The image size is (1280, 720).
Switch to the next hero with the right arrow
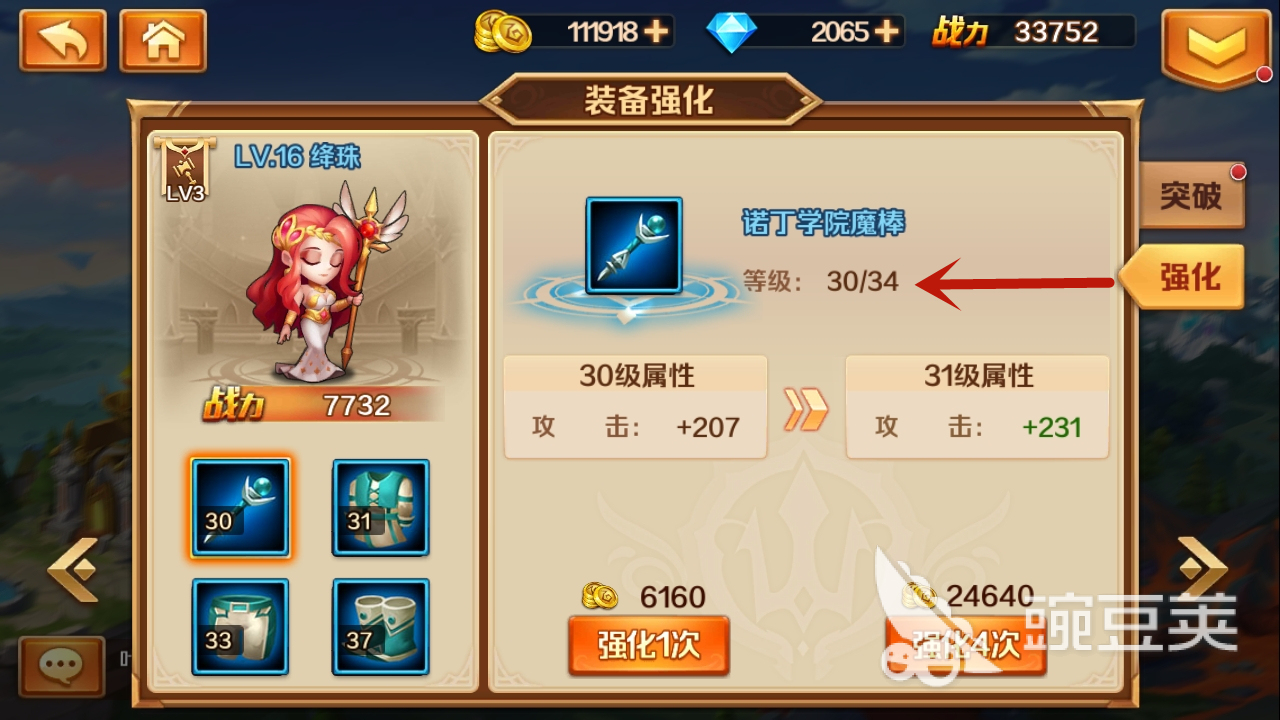[x=1201, y=568]
